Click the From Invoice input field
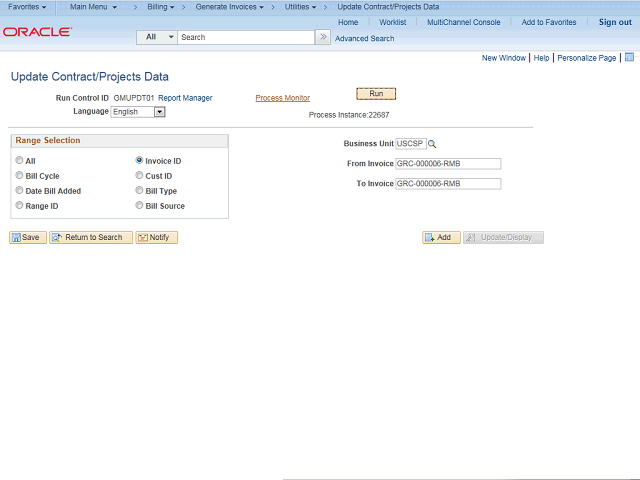Image resolution: width=640 pixels, height=480 pixels. (x=448, y=164)
